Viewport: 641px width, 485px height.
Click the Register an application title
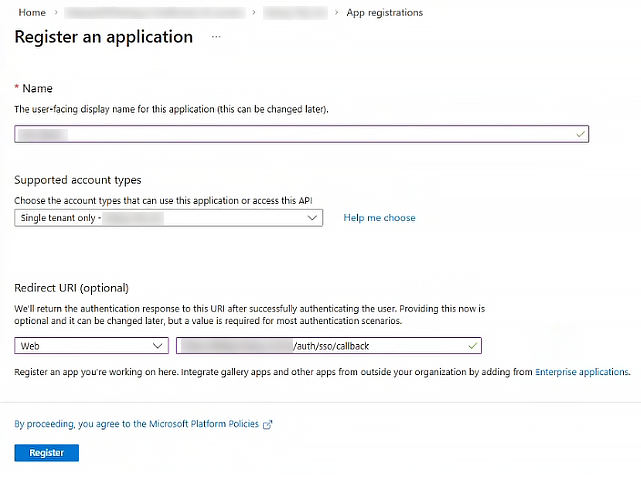pyautogui.click(x=103, y=37)
